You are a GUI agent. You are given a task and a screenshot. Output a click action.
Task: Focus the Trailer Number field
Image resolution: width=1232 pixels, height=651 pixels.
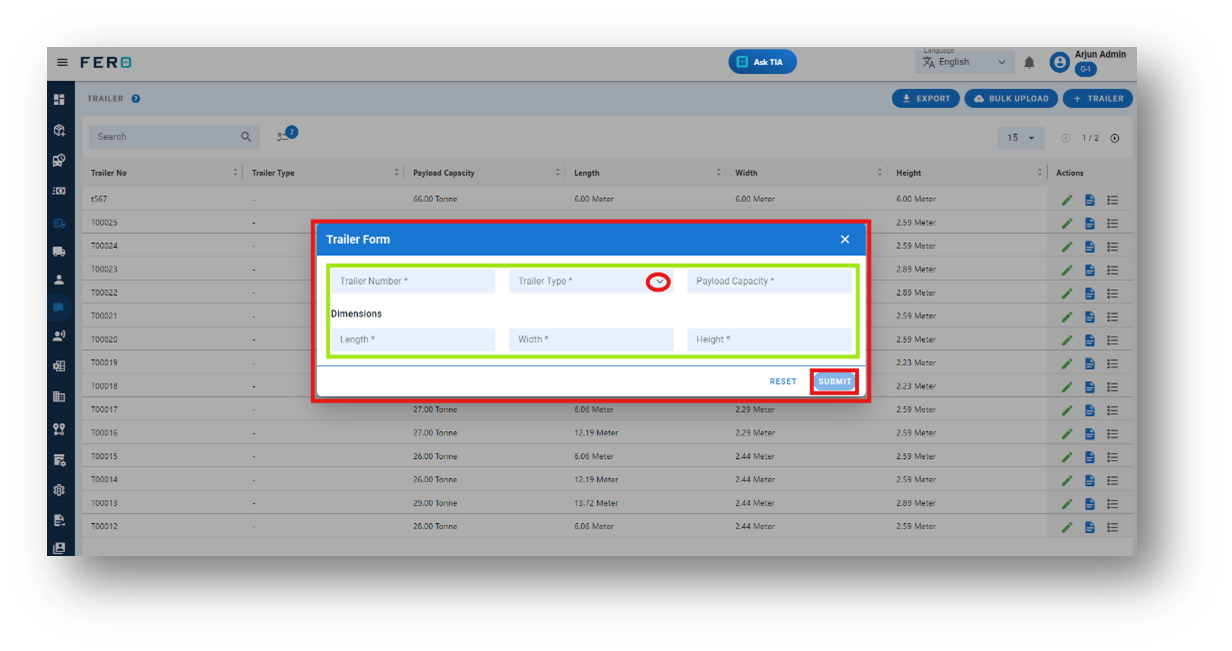click(413, 281)
